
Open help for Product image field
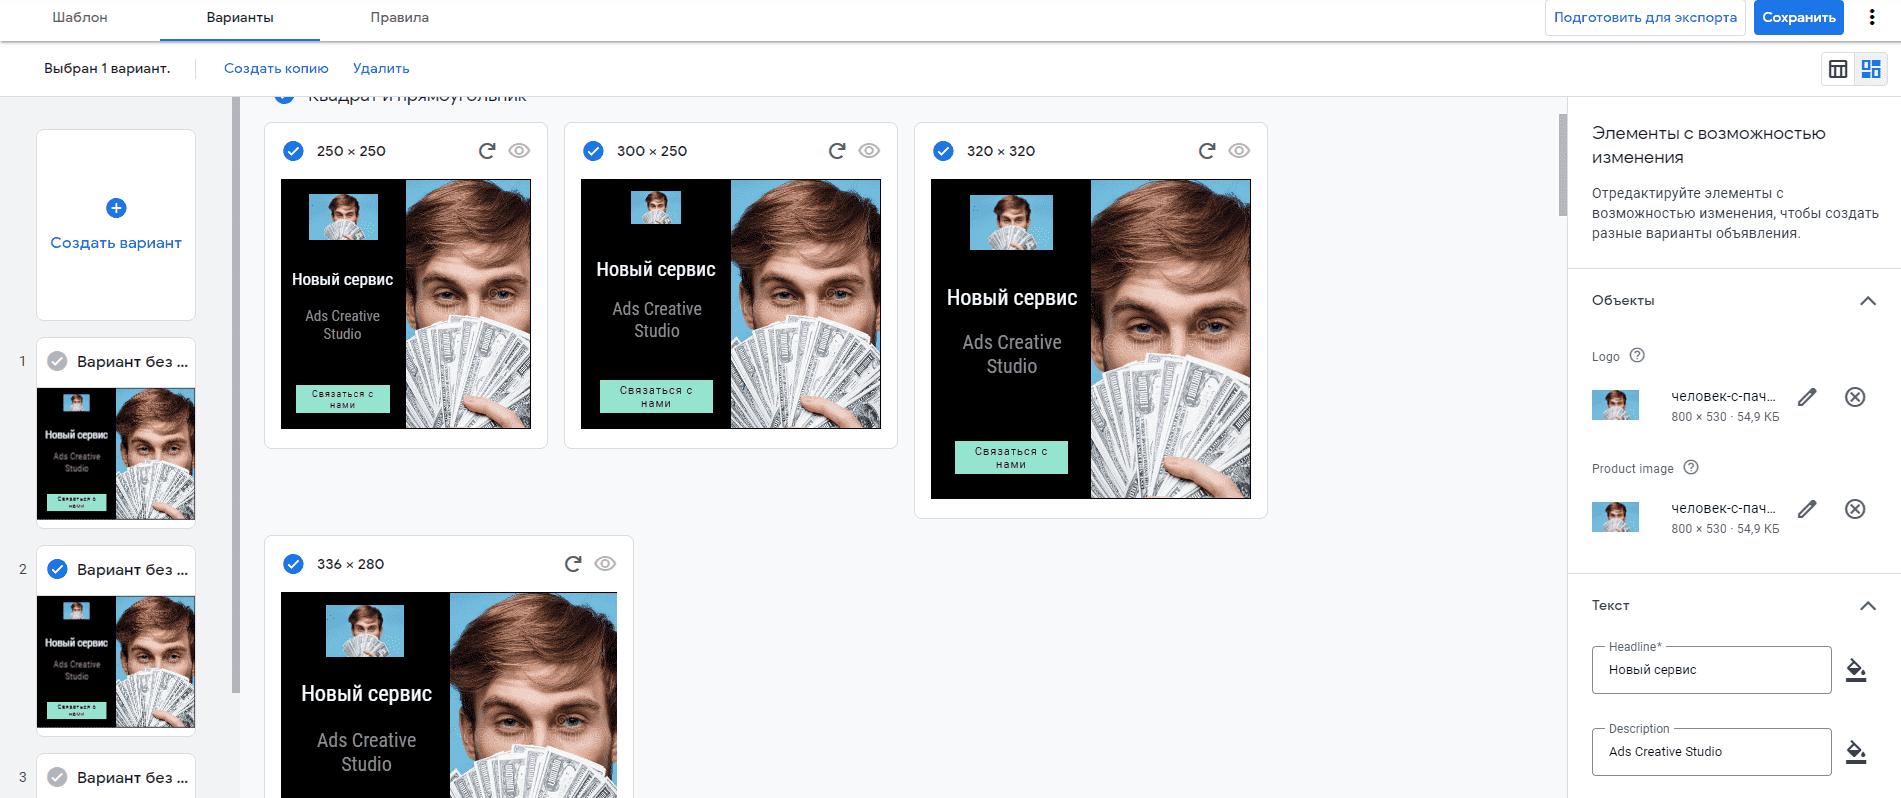point(1691,467)
